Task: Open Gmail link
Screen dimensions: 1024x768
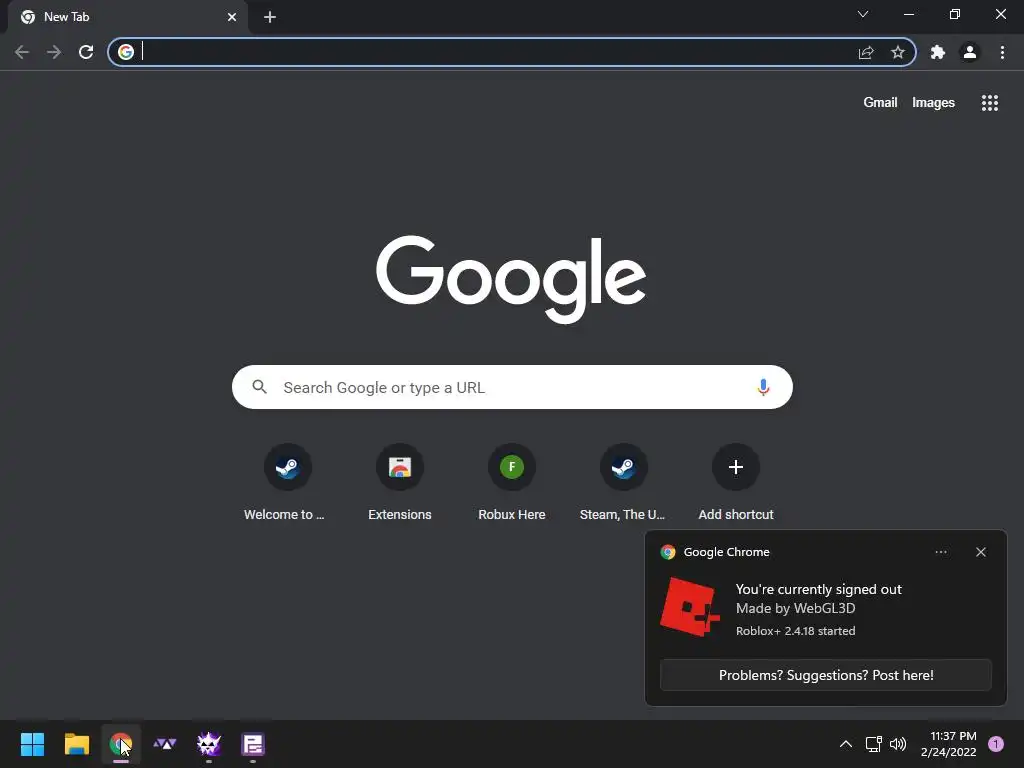Action: pyautogui.click(x=880, y=103)
